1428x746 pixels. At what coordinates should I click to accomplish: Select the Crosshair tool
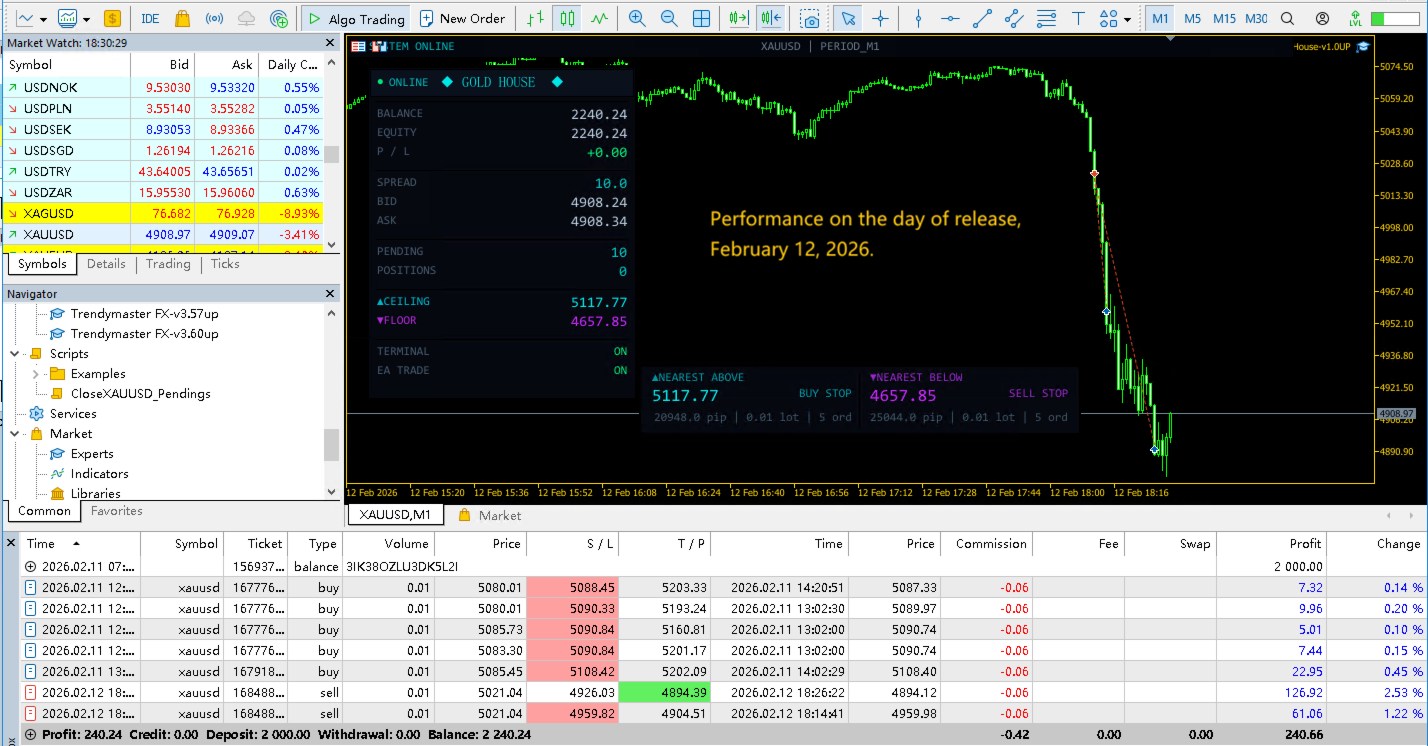pyautogui.click(x=881, y=18)
